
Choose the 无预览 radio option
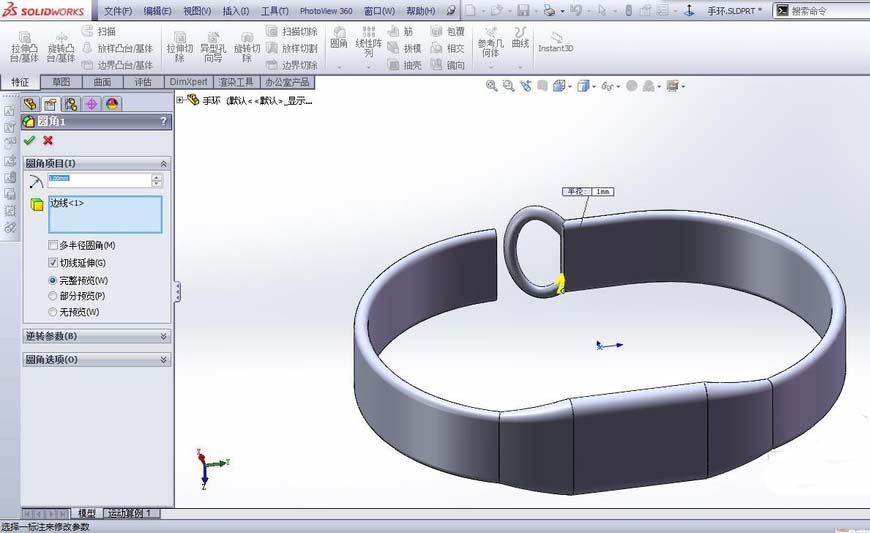[x=53, y=312]
